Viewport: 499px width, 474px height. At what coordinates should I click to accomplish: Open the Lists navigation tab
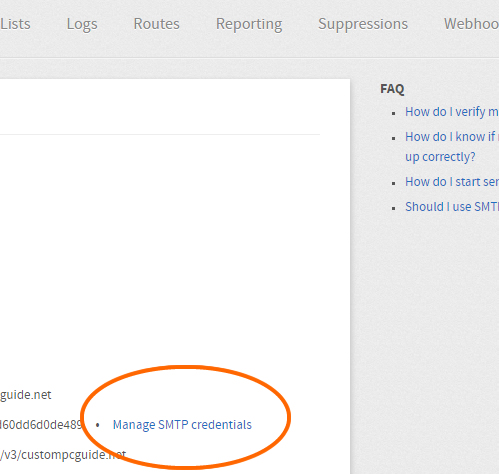[15, 24]
